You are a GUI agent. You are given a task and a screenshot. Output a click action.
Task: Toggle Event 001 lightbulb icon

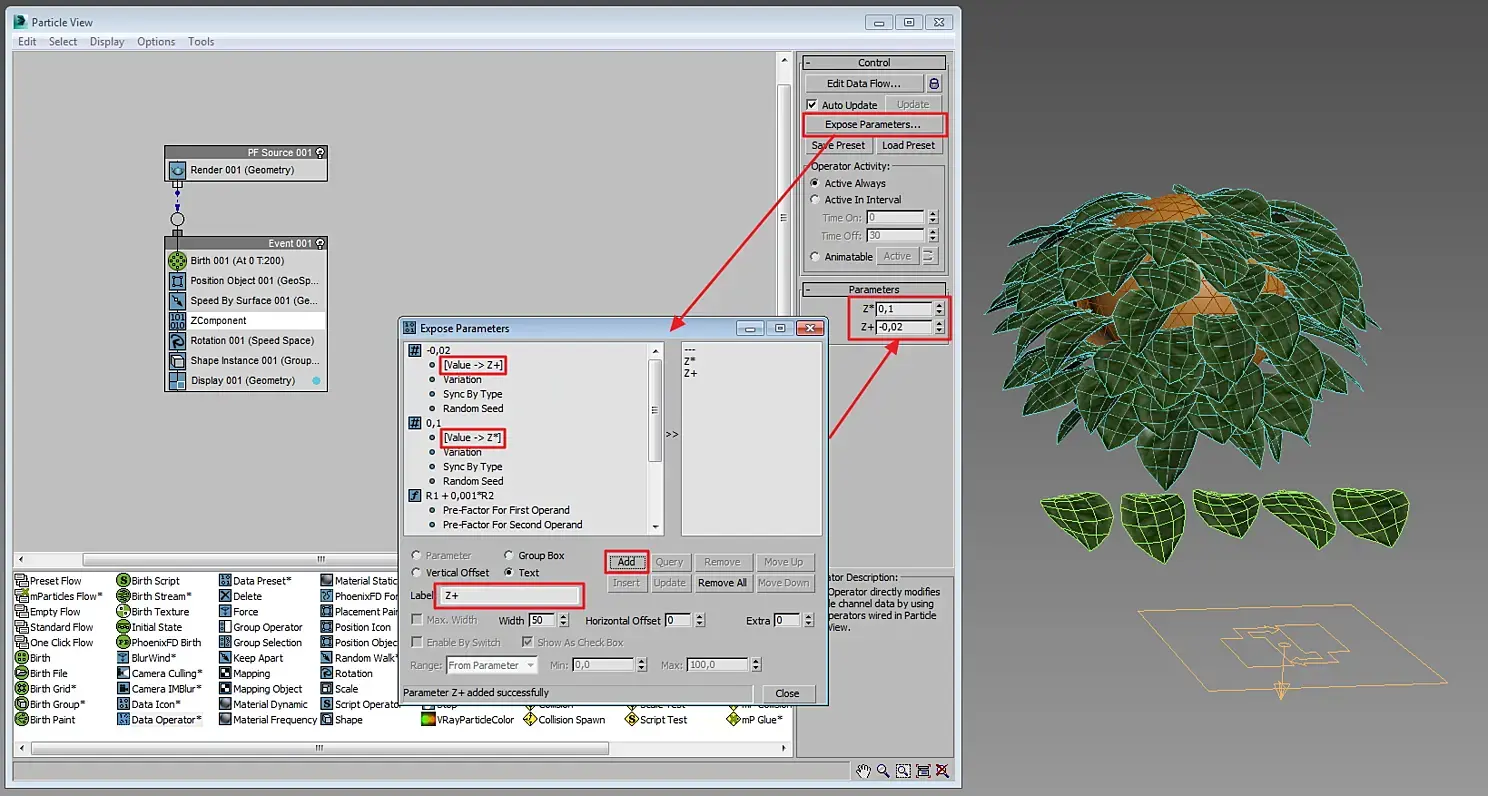(320, 243)
